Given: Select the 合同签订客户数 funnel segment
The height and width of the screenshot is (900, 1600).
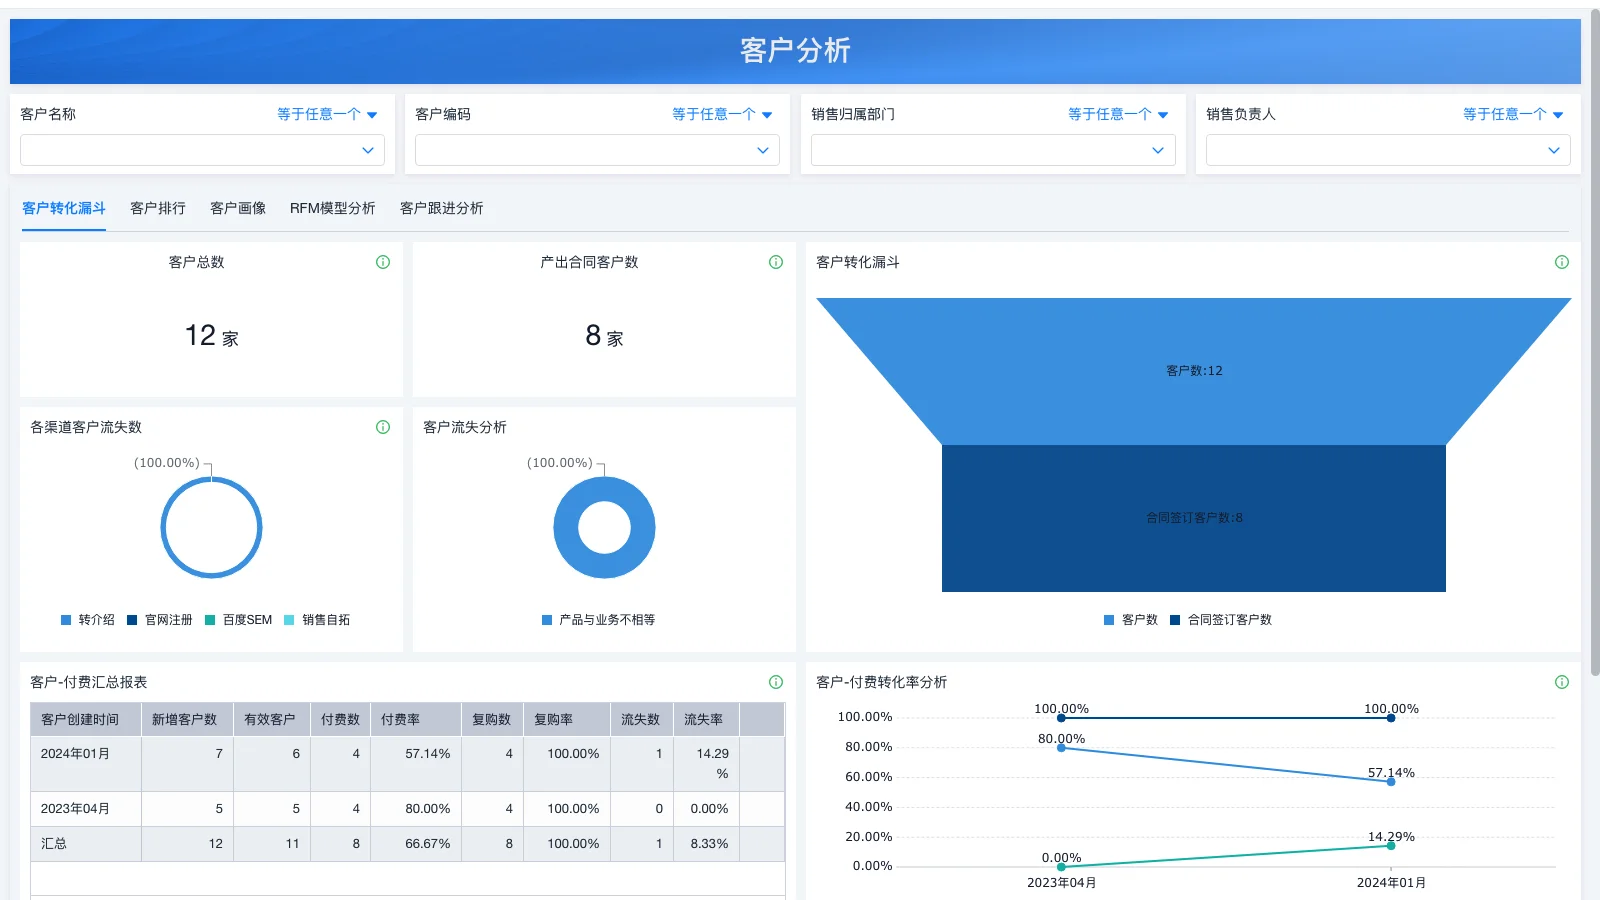Looking at the screenshot, I should click(1193, 518).
